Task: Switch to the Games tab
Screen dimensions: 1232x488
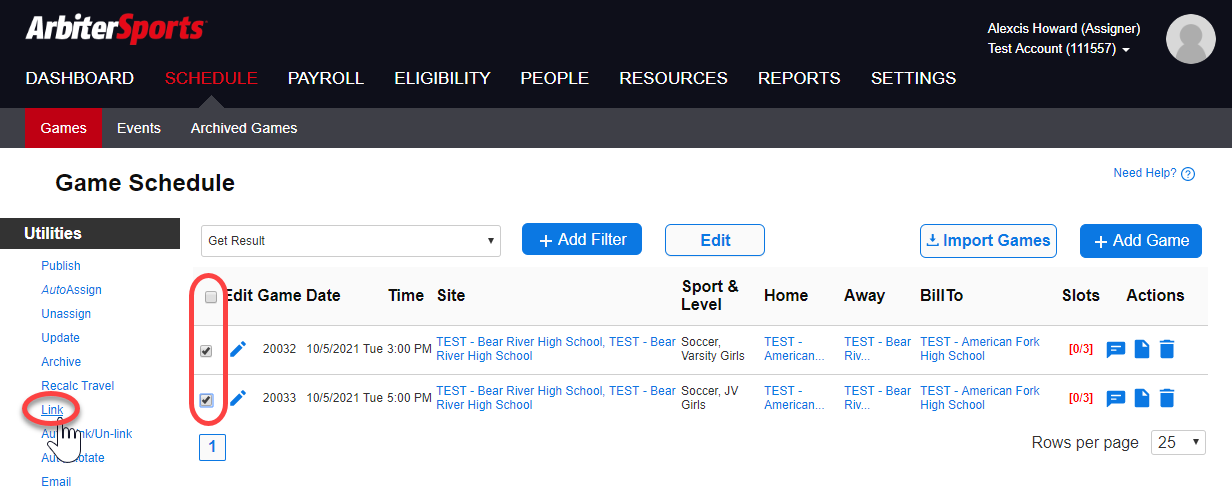Action: pos(64,128)
